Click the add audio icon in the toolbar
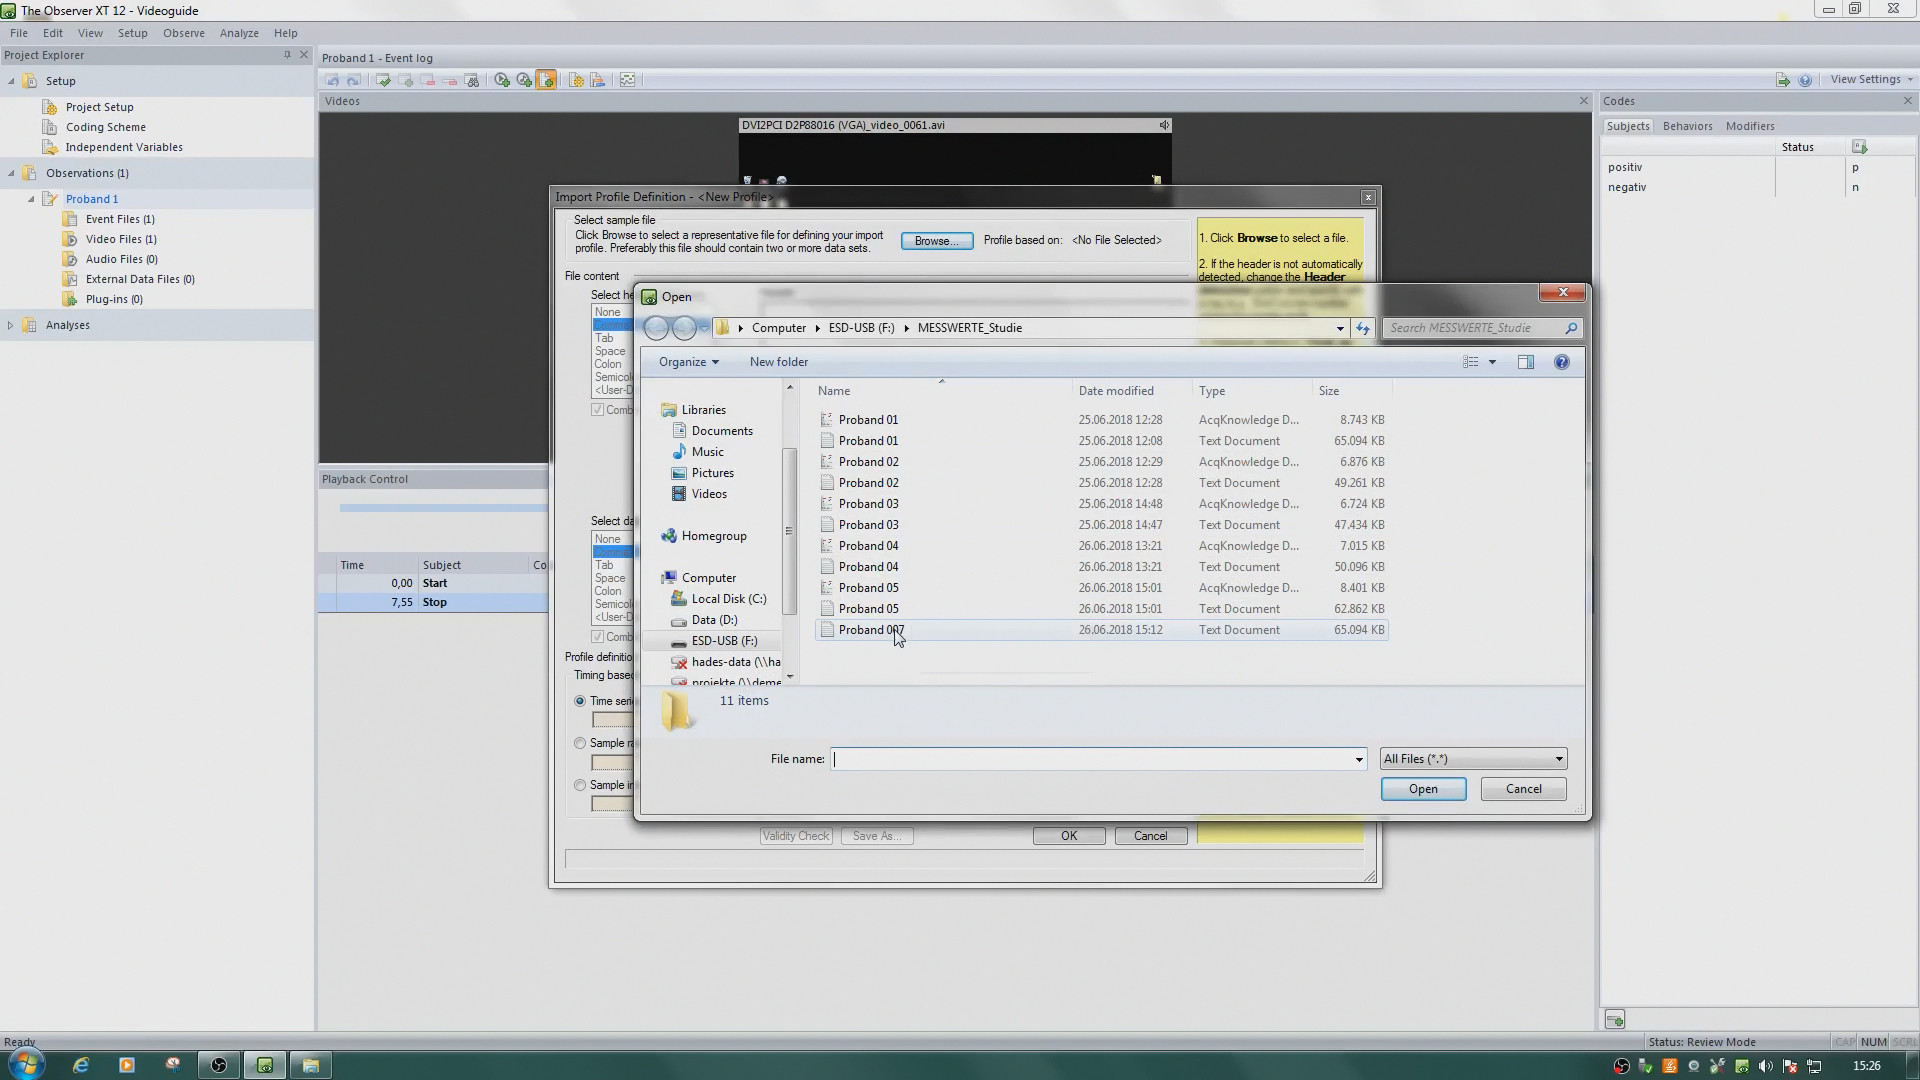 524,80
